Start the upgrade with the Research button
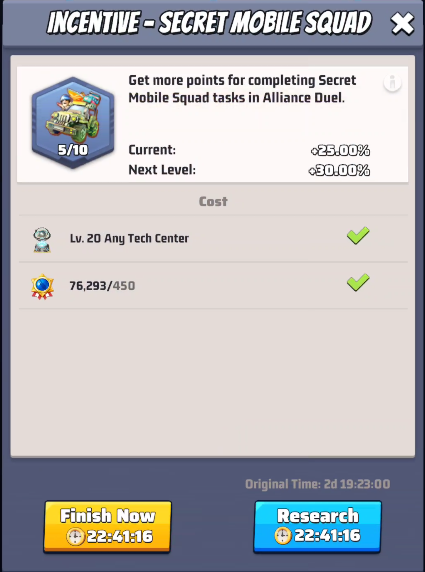 click(317, 526)
